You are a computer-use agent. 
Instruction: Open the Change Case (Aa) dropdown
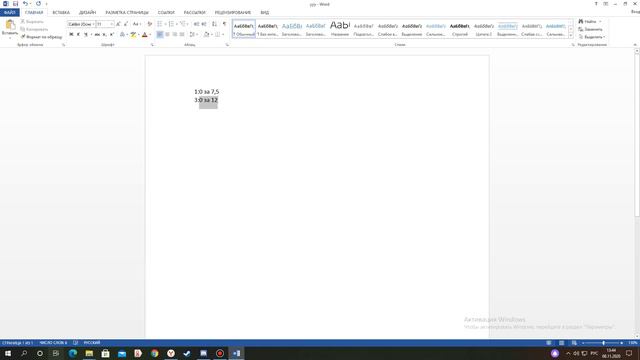(x=137, y=24)
